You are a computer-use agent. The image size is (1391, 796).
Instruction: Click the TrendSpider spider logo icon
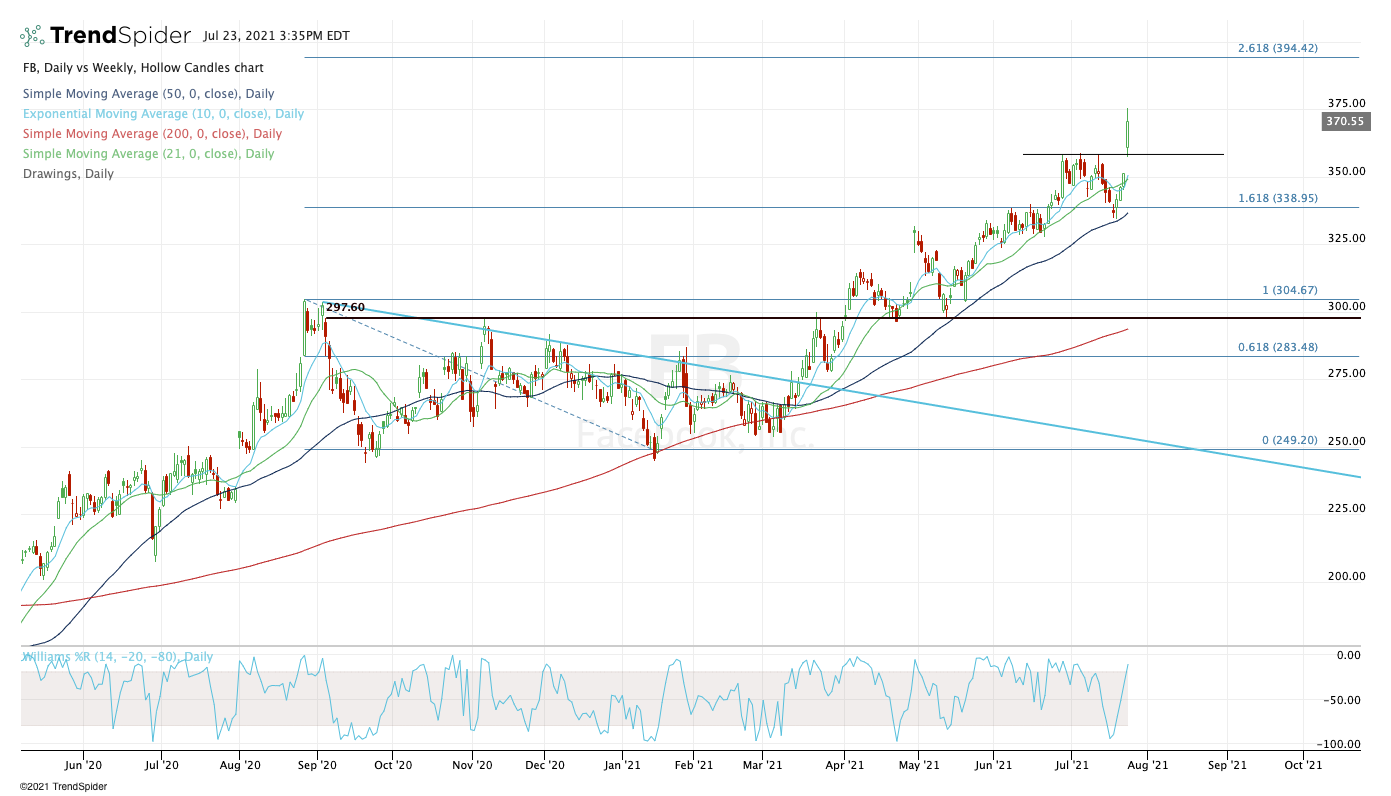[32, 36]
